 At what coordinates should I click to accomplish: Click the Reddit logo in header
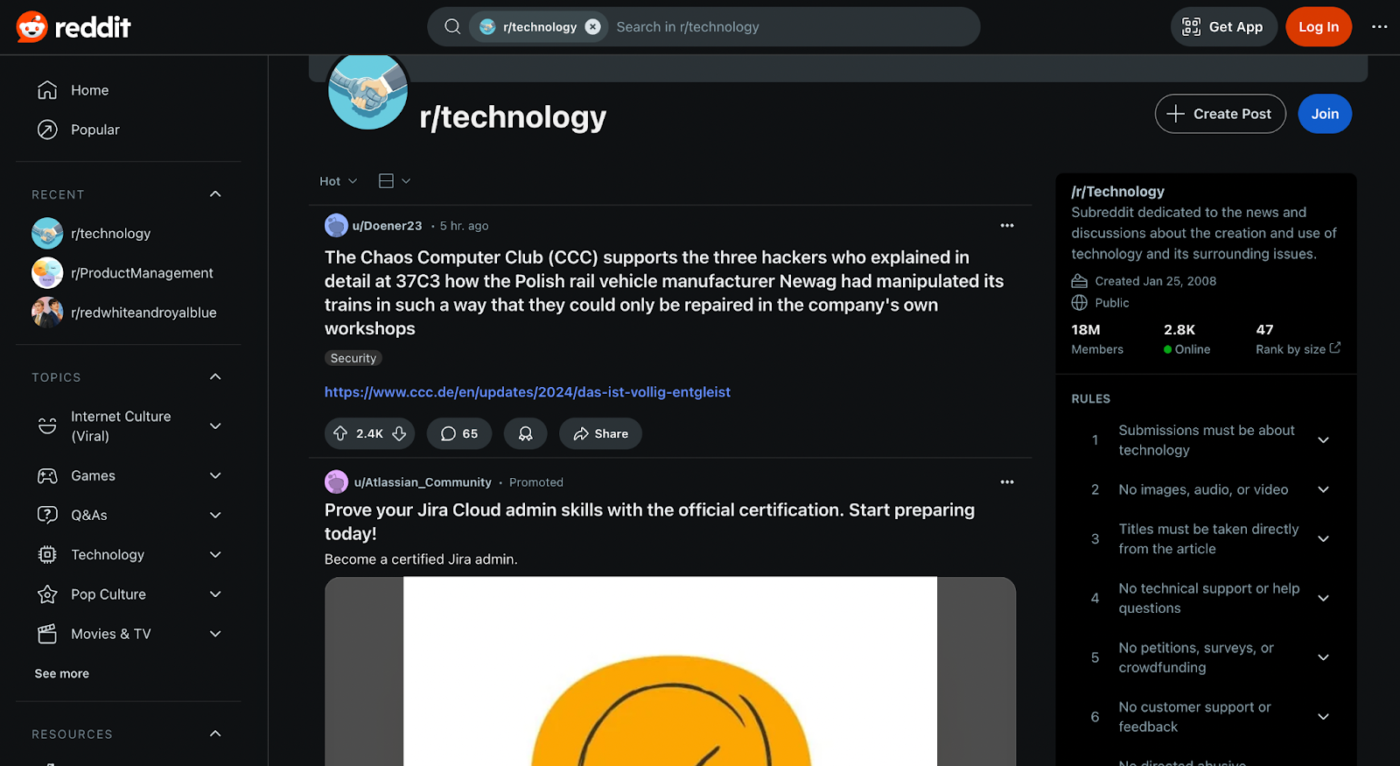tap(74, 27)
